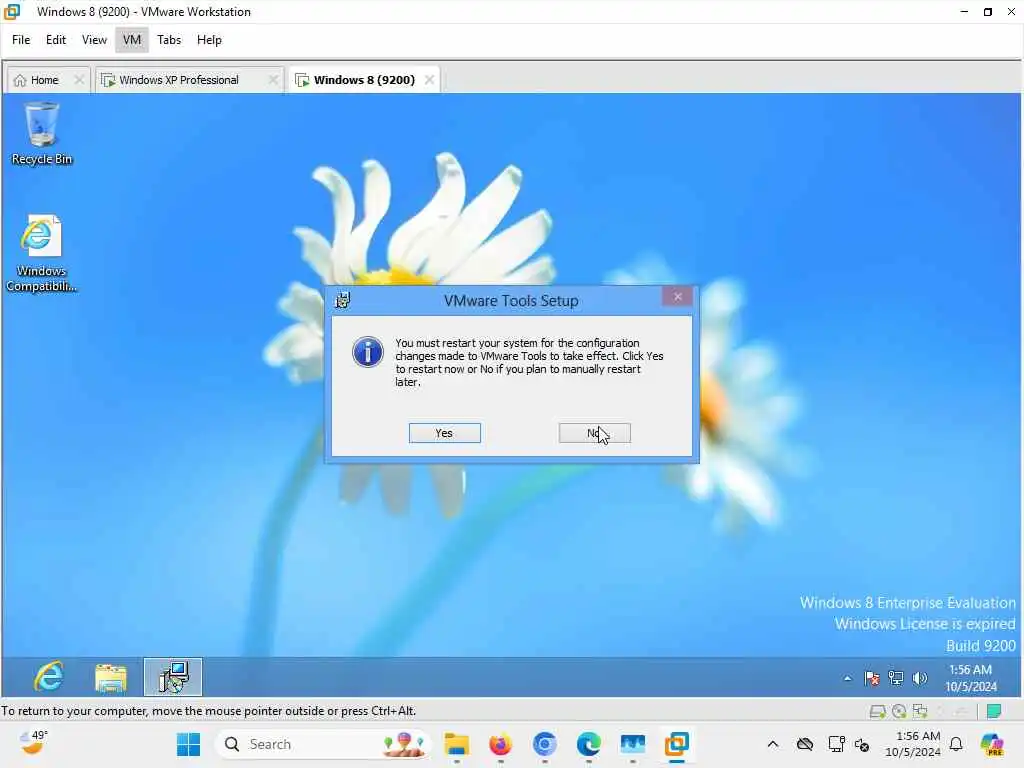The width and height of the screenshot is (1024, 768).
Task: Click the VMware Tools Setup title icon
Action: click(x=342, y=300)
